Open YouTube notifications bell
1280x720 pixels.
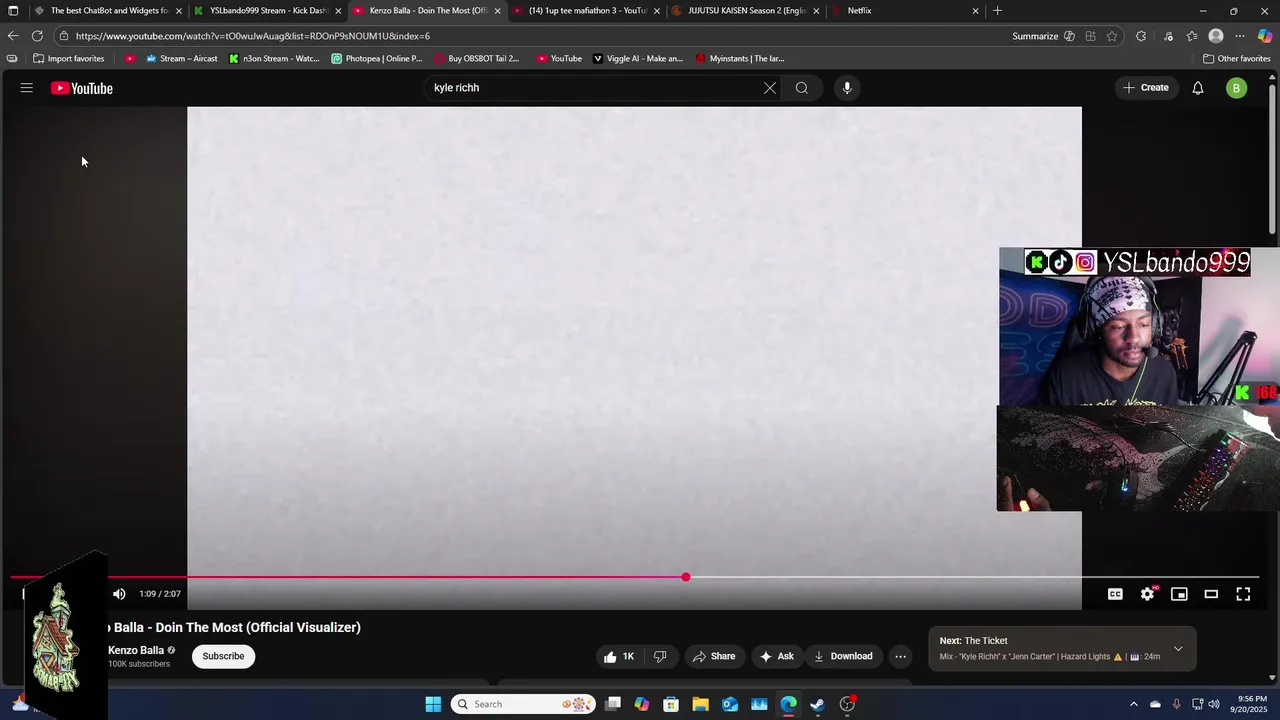(x=1198, y=88)
